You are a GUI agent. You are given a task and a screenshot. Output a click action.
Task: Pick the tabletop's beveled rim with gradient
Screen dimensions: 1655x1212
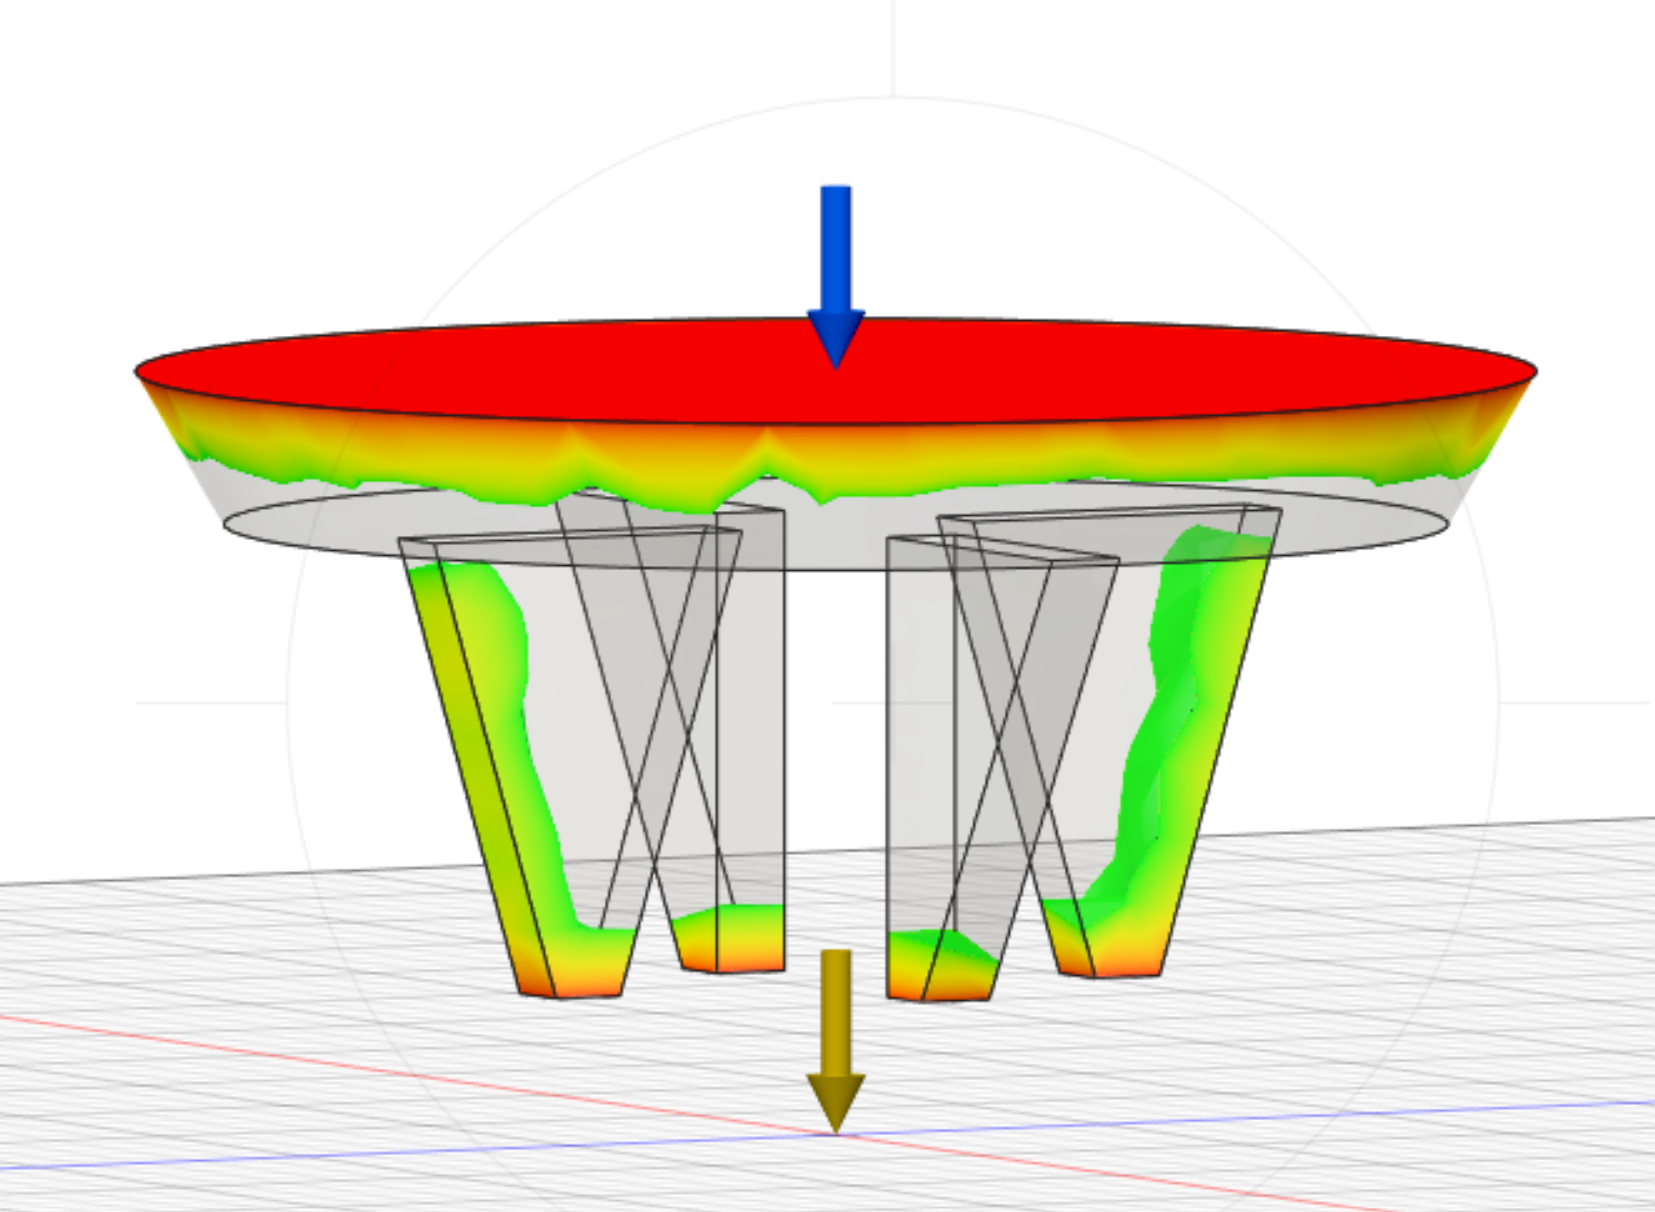point(836,462)
